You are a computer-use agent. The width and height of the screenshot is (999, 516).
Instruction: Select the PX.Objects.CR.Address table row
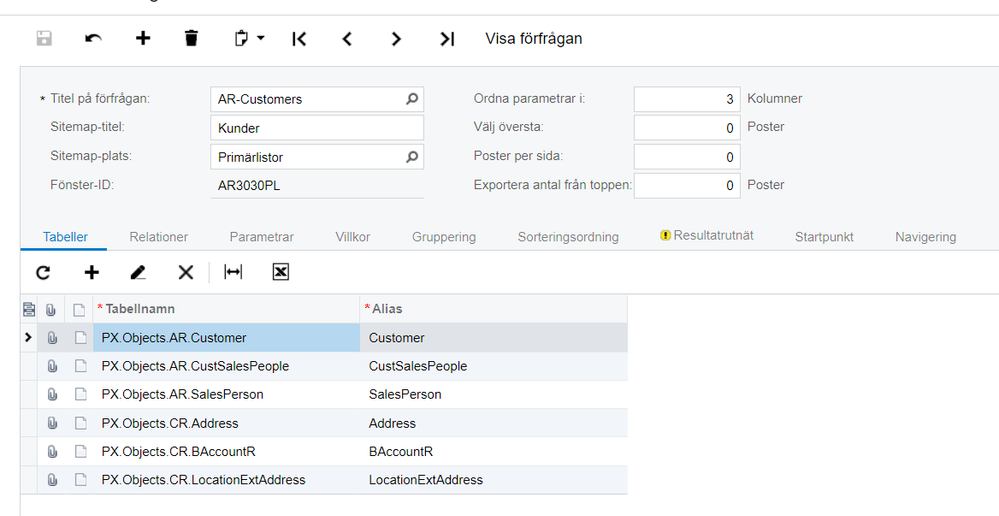click(x=229, y=423)
